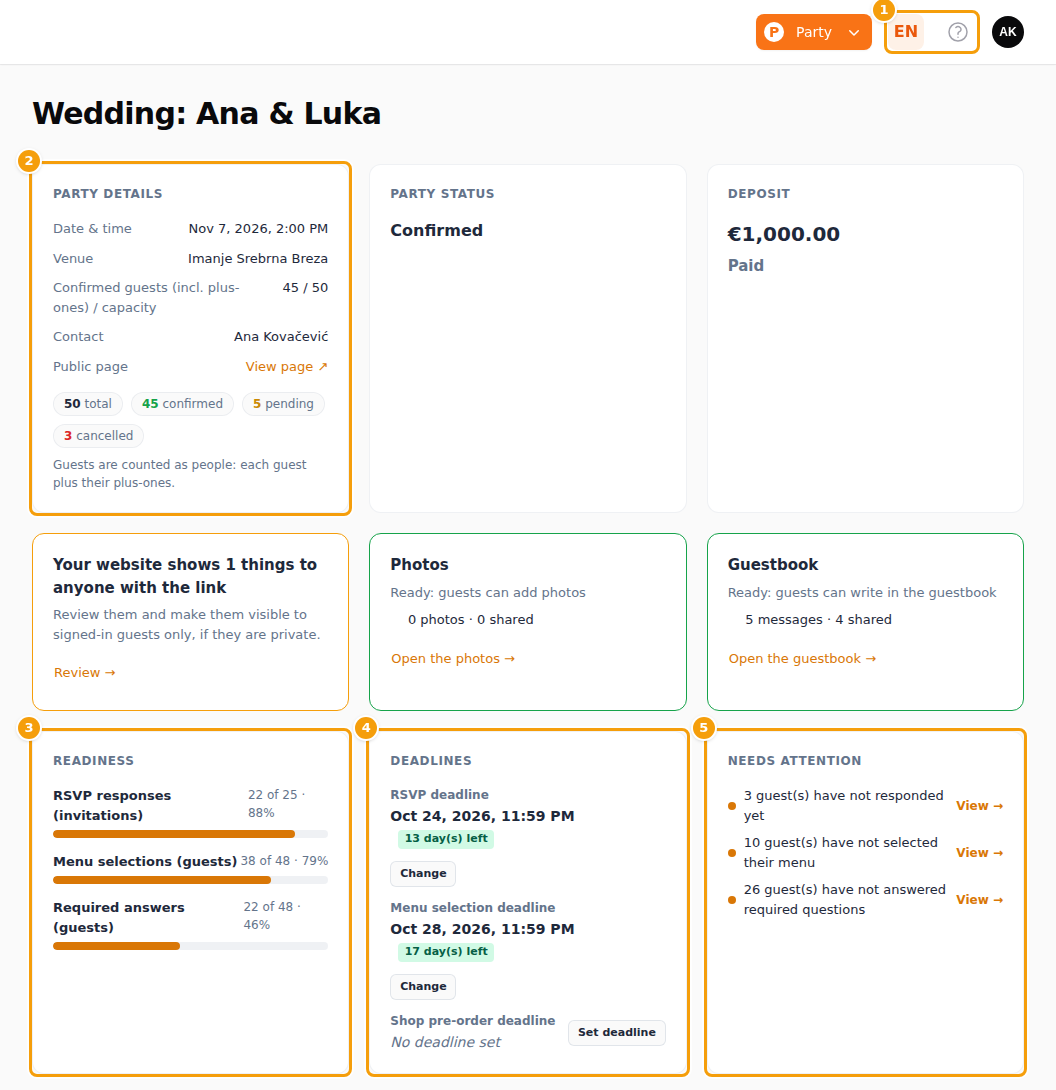This screenshot has width=1056, height=1090.
Task: Click the '0 photos · 0 shared' text
Action: click(x=471, y=619)
